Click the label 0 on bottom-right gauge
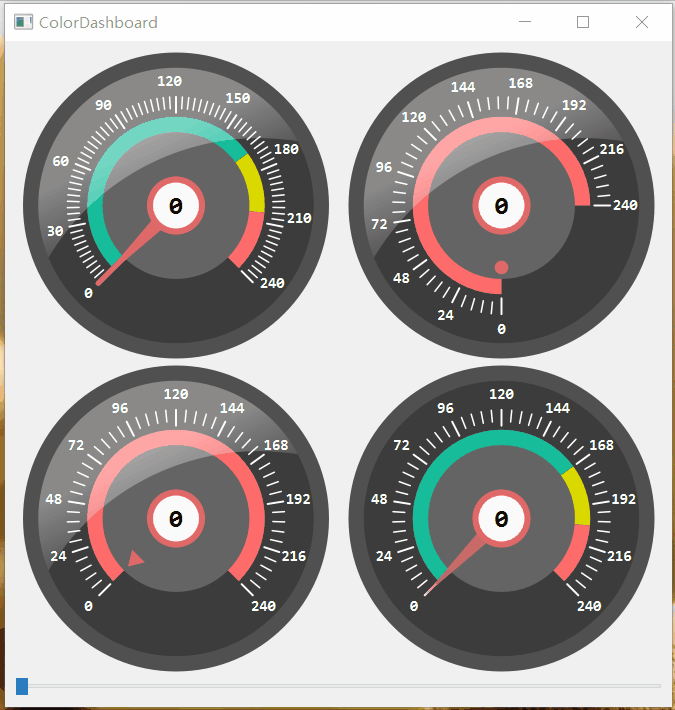Viewport: 675px width, 710px height. click(414, 606)
